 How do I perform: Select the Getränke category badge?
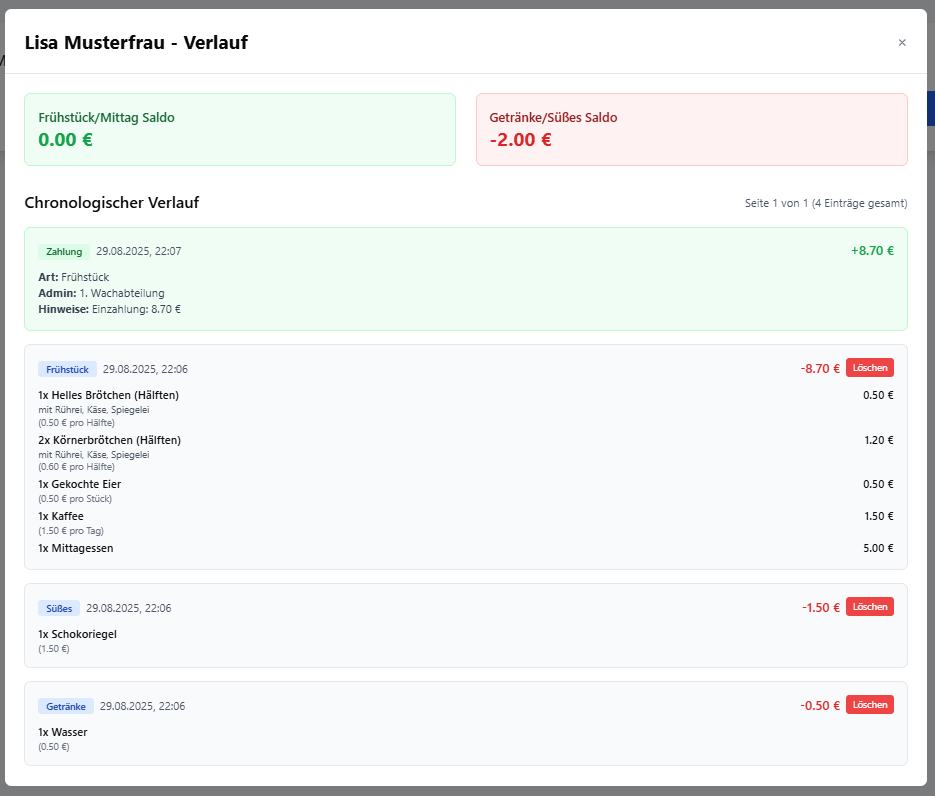[66, 706]
